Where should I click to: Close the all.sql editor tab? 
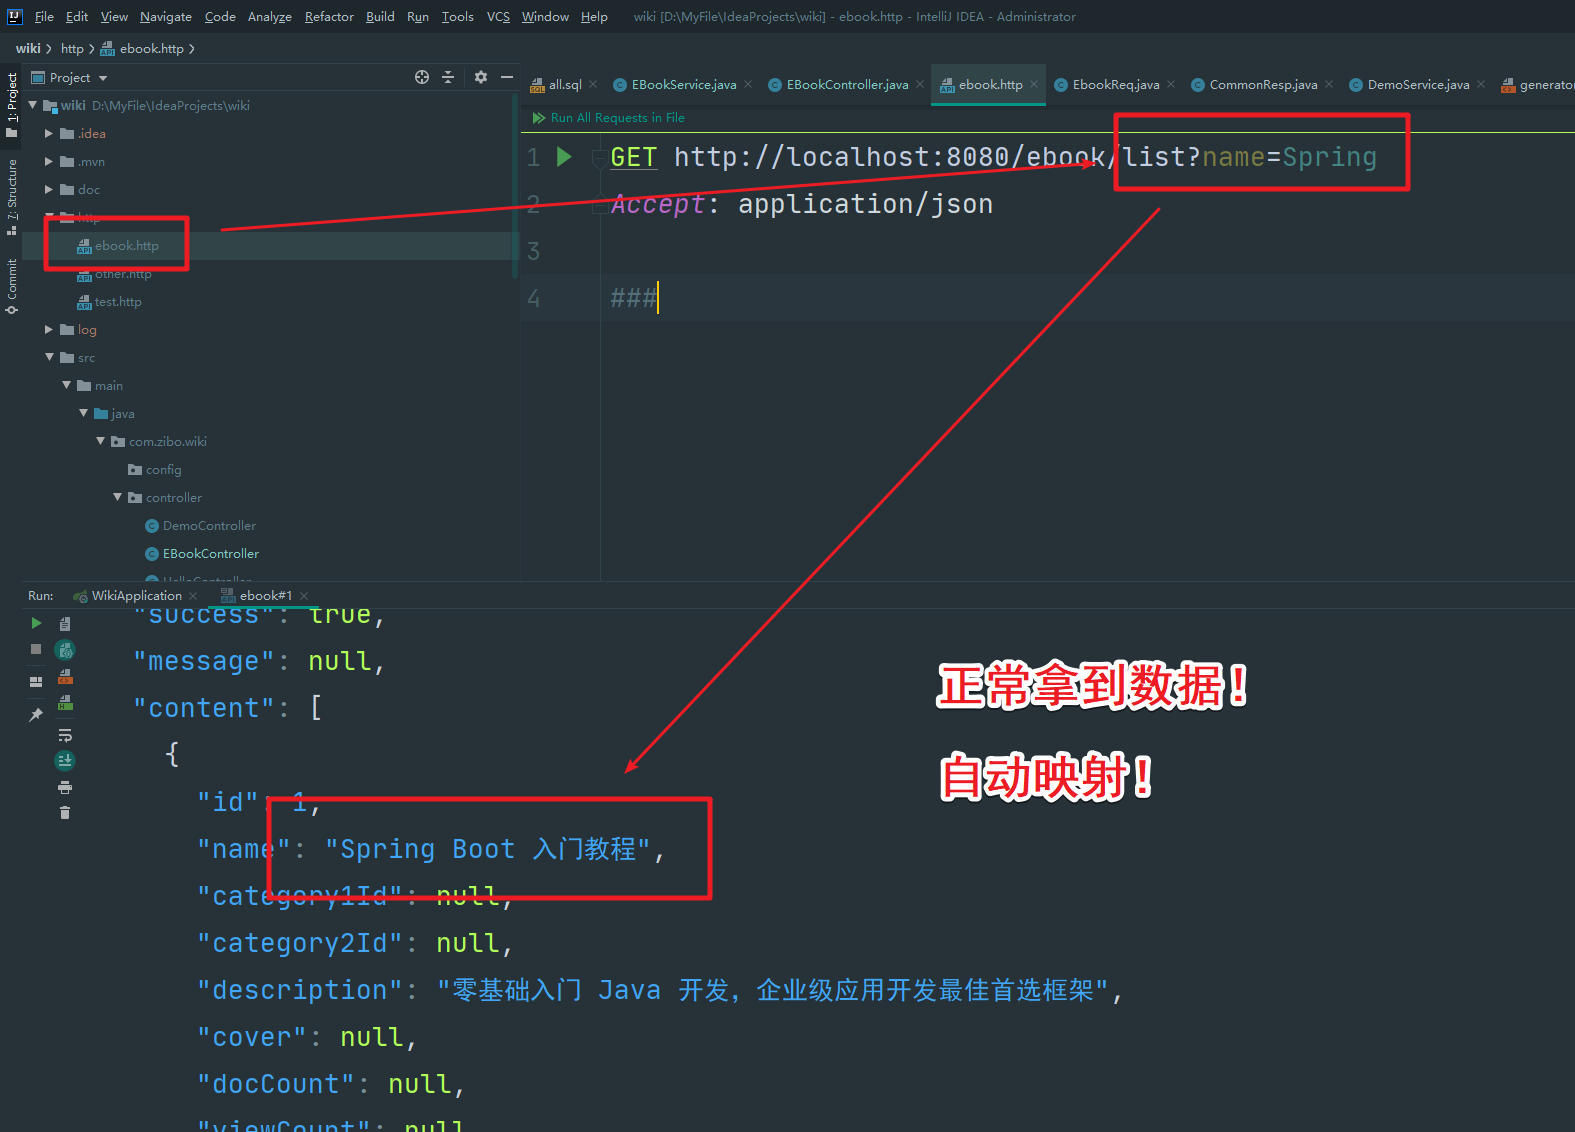point(593,84)
